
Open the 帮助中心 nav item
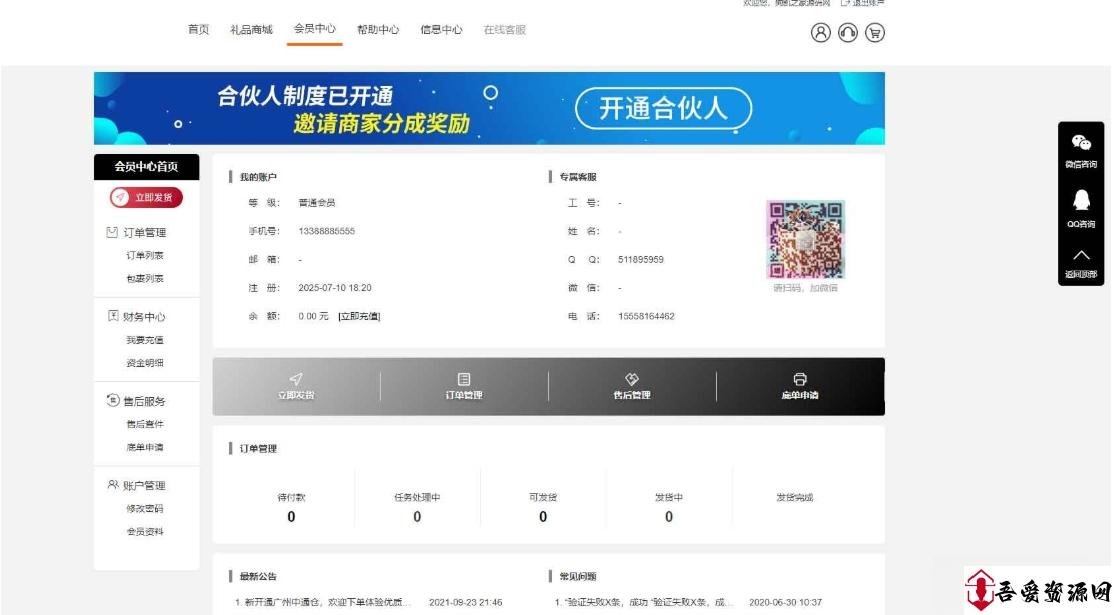(x=378, y=30)
